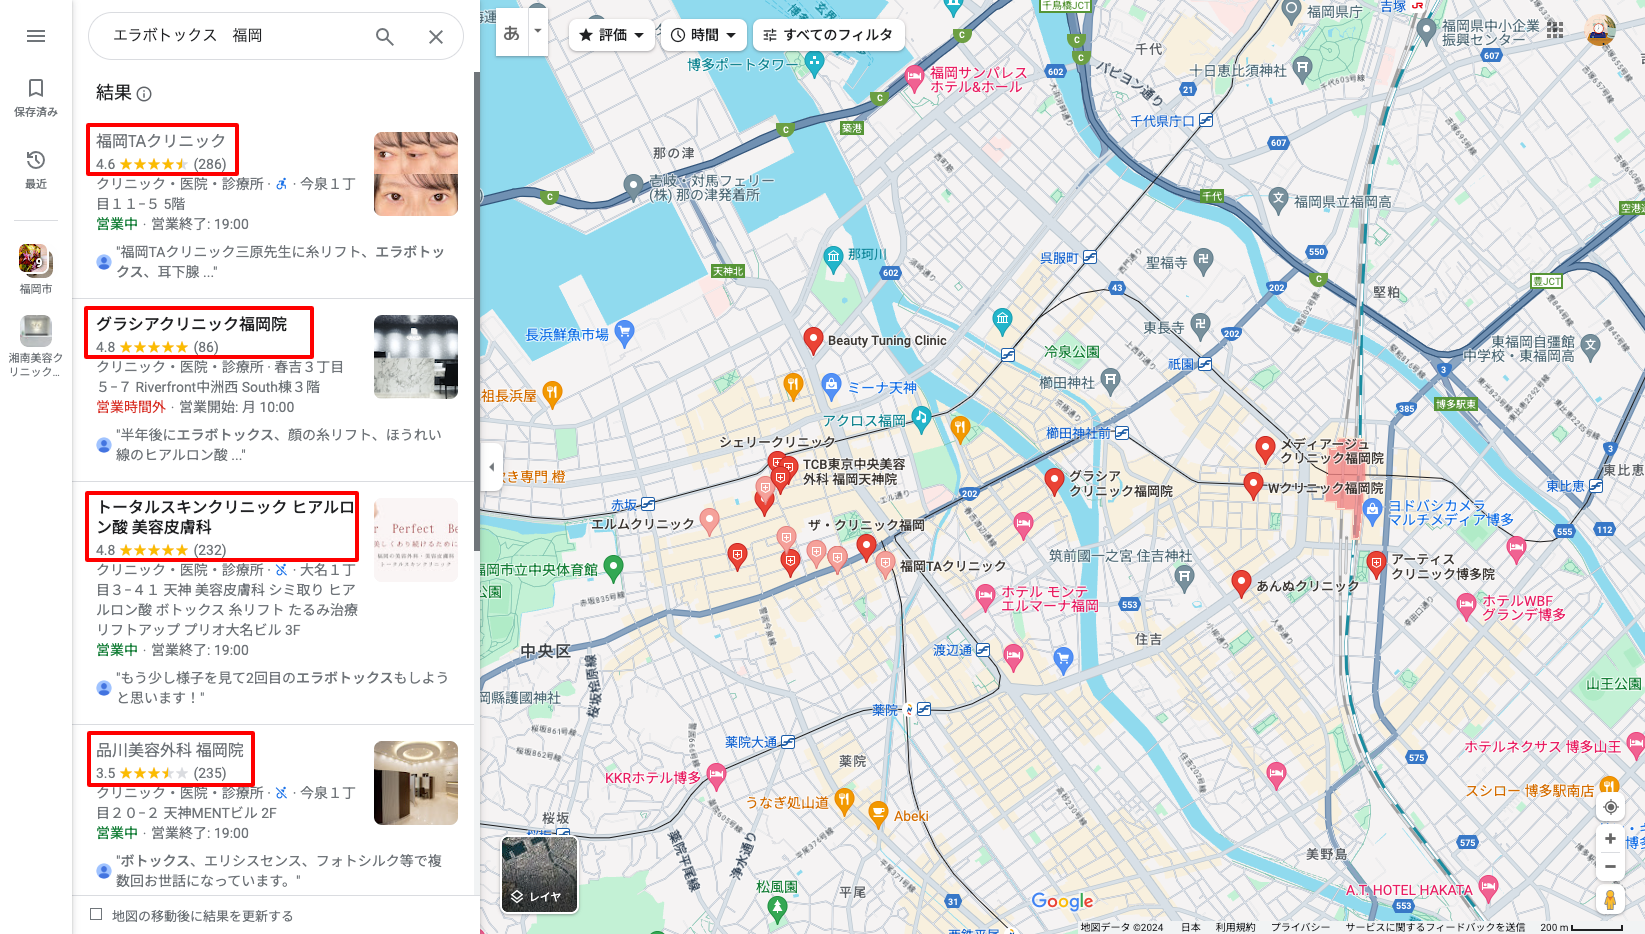Open recent history (最近)
The height and width of the screenshot is (934, 1645).
(36, 170)
